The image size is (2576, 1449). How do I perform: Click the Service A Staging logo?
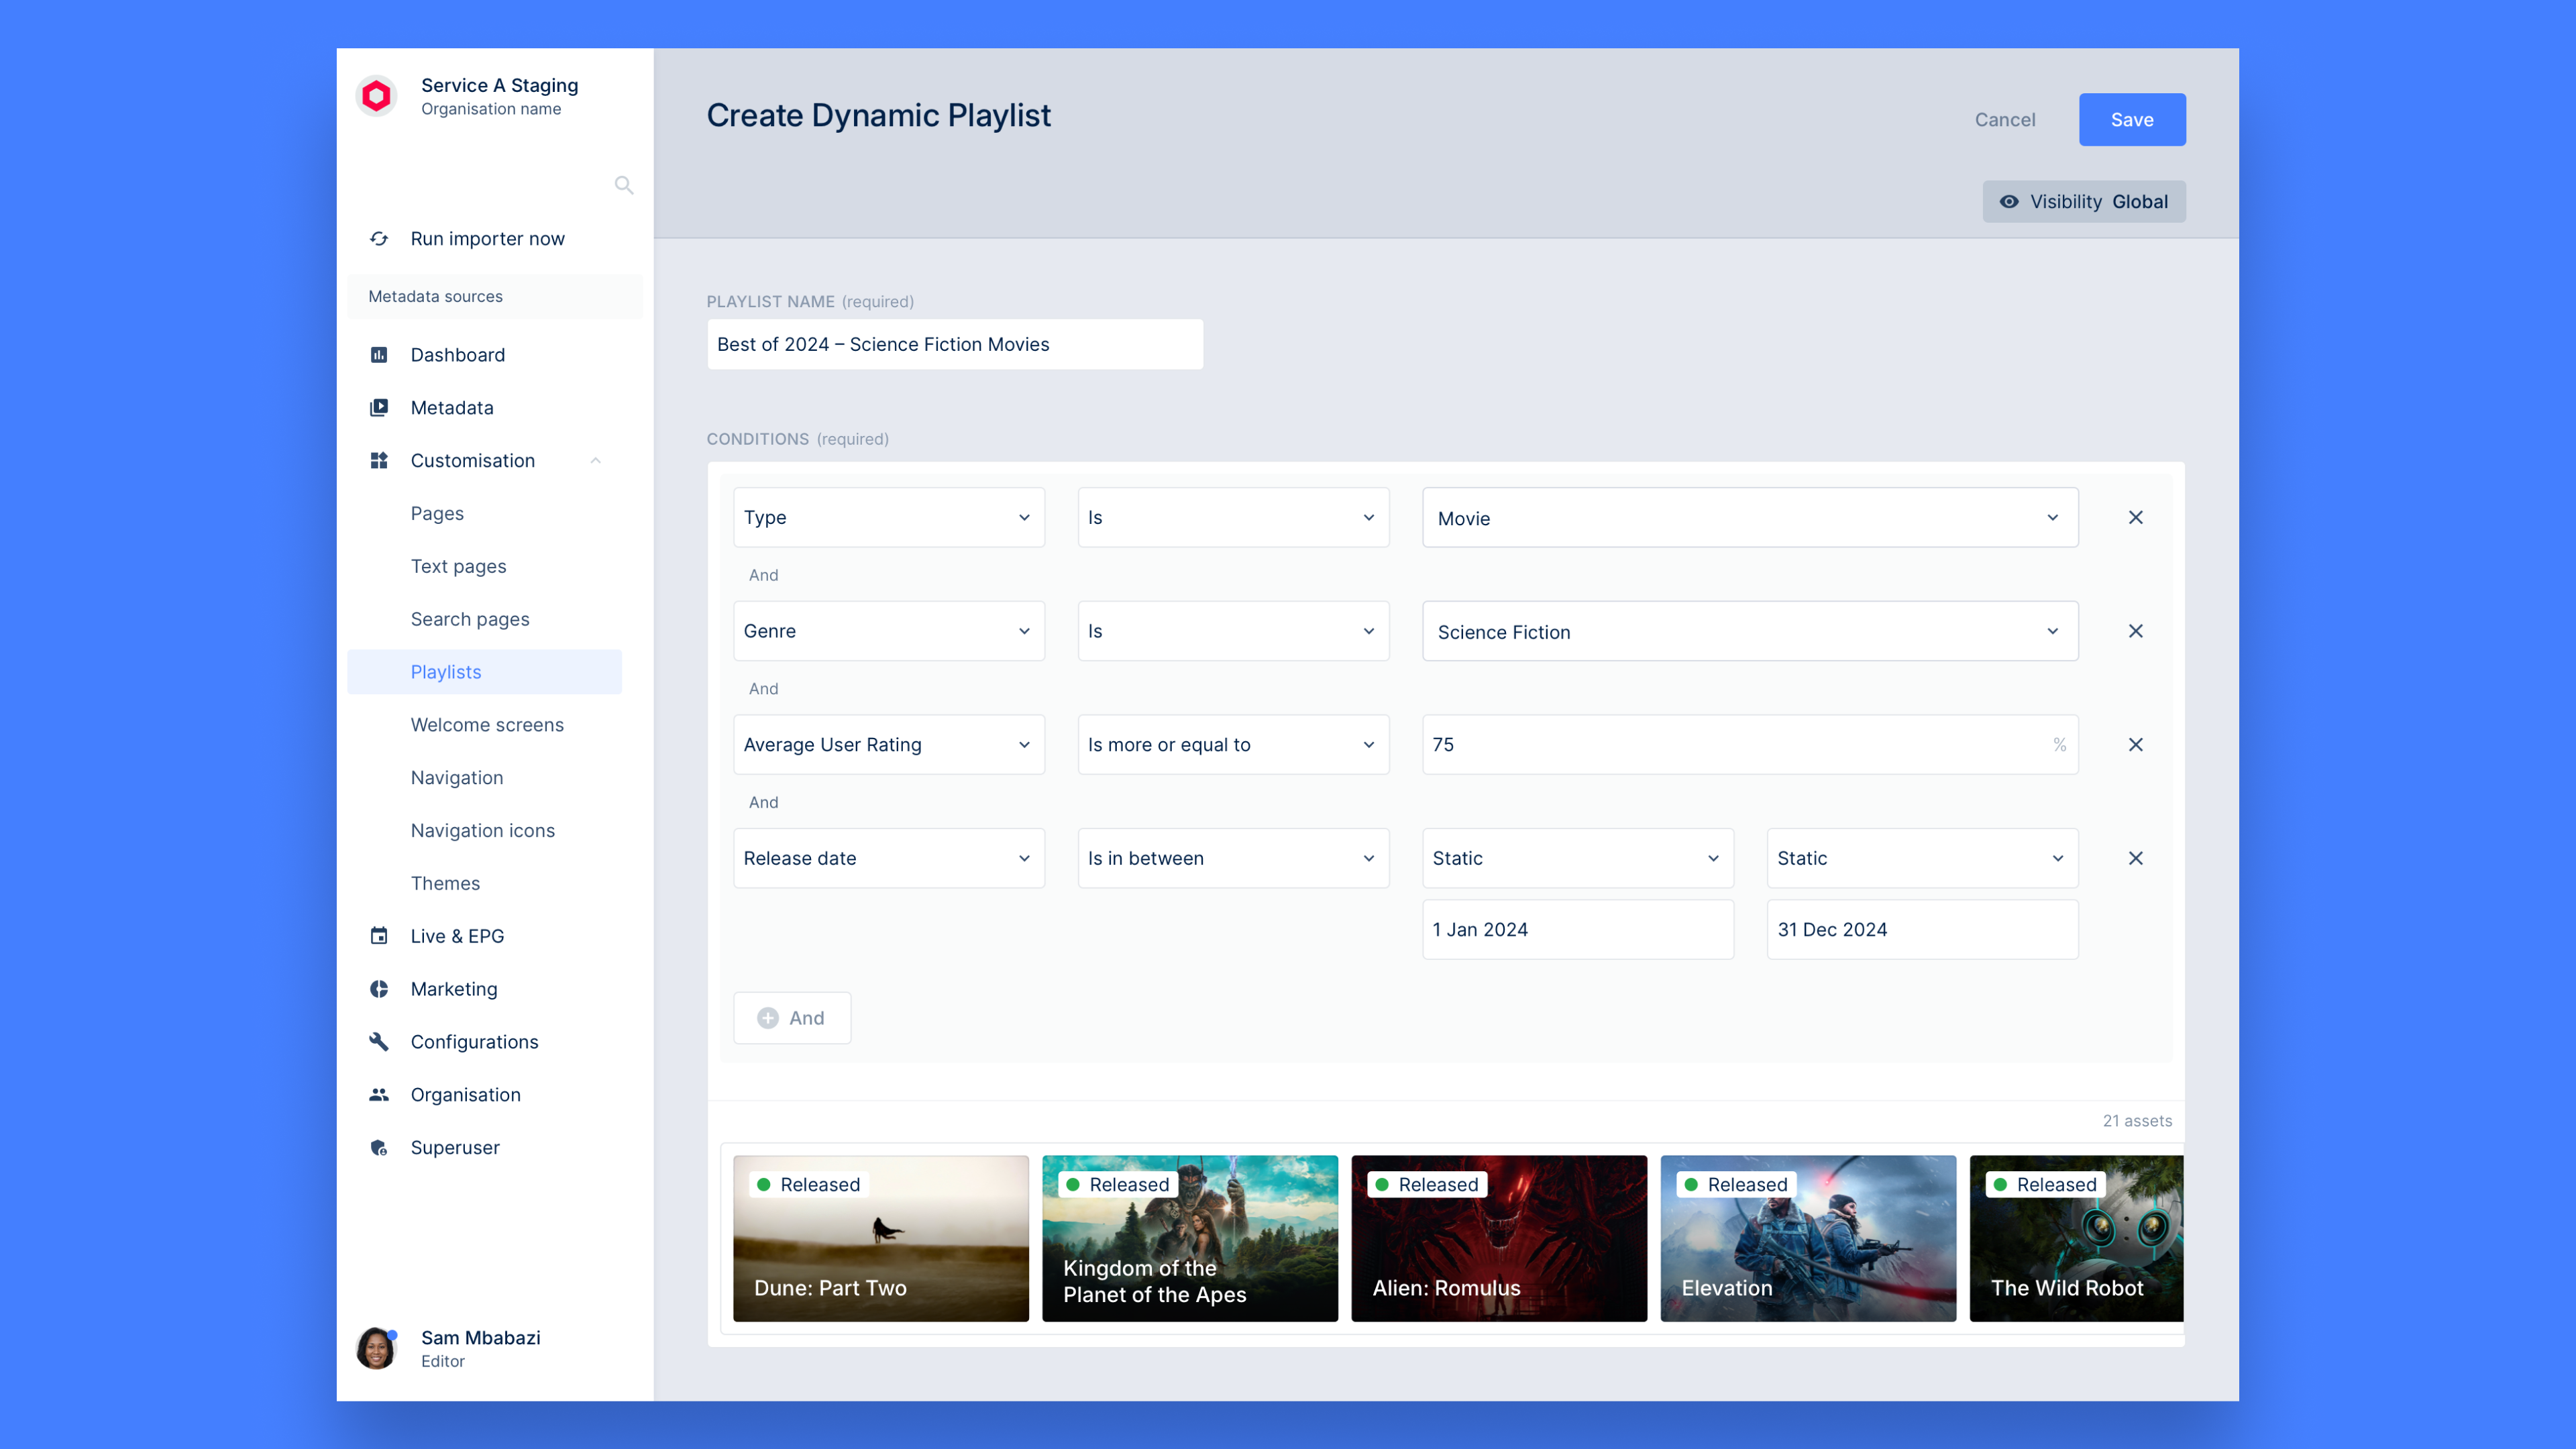(376, 96)
